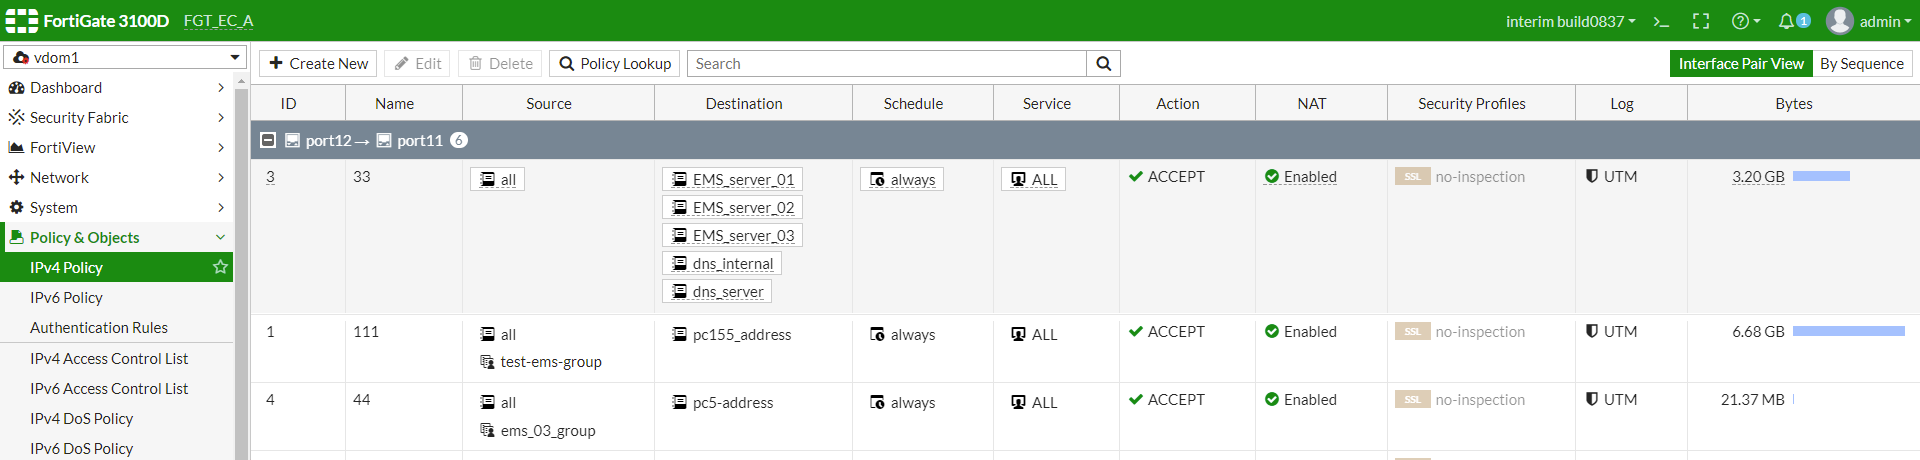This screenshot has height=460, width=1920.
Task: Click the Create New button
Action: click(318, 64)
